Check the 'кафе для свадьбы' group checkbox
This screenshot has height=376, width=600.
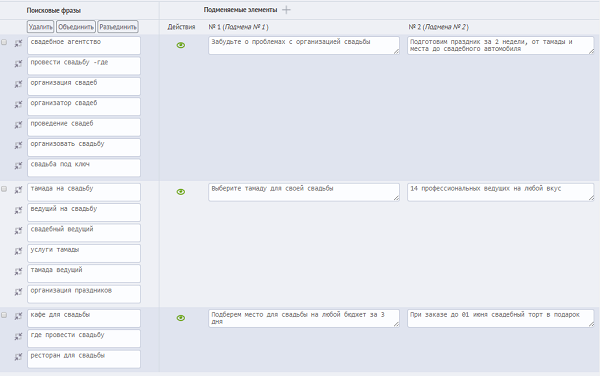(4, 315)
